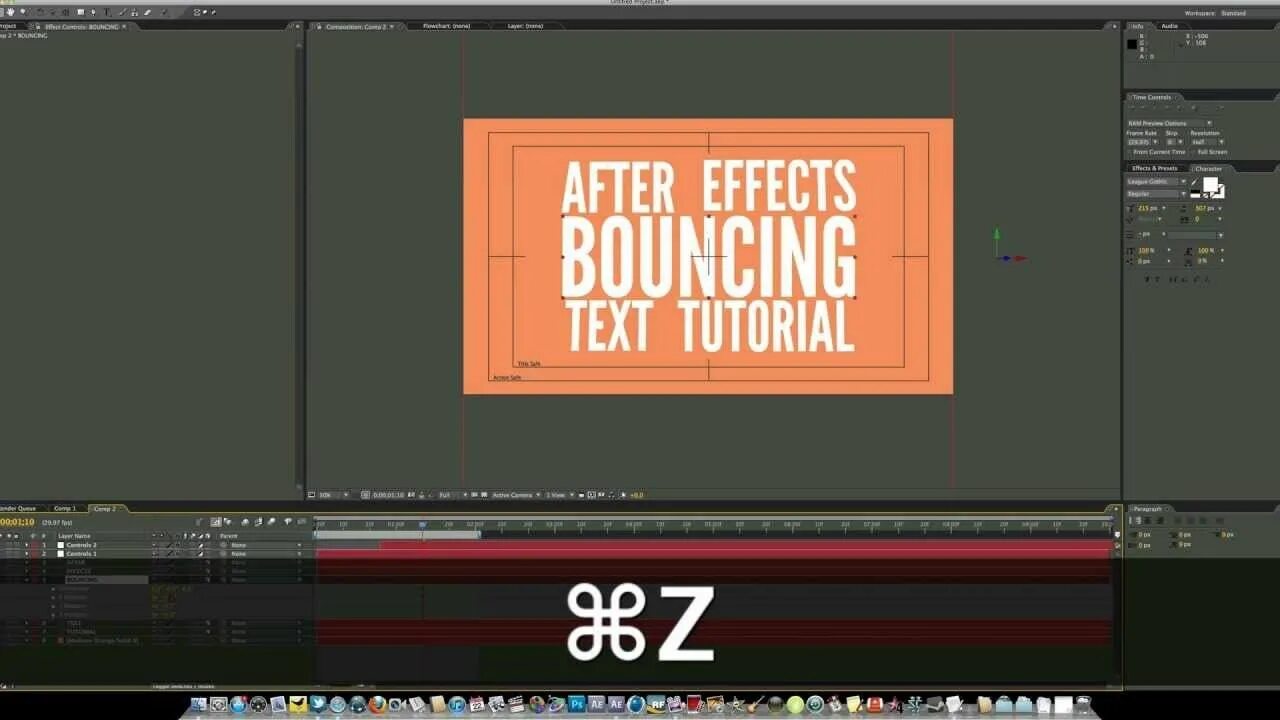Open the Layer (none) viewer tab
This screenshot has width=1280, height=720.
click(x=525, y=26)
